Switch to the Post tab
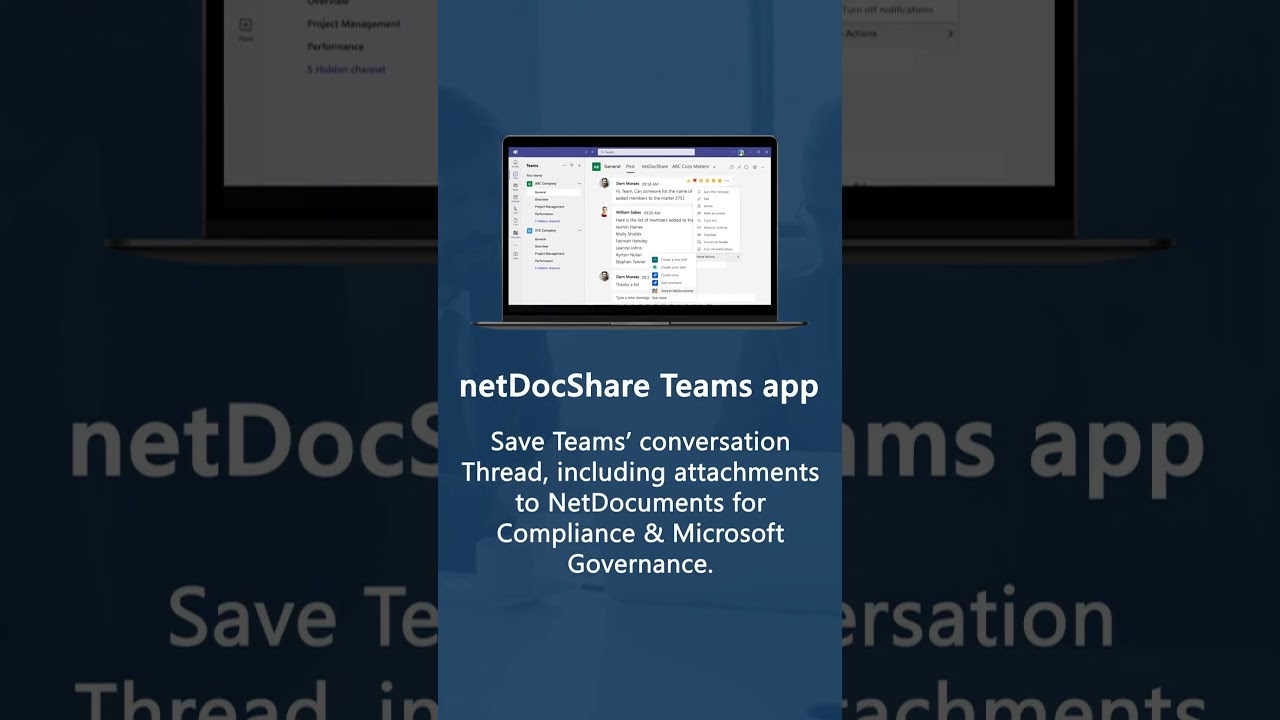This screenshot has width=1280, height=720. coord(630,166)
